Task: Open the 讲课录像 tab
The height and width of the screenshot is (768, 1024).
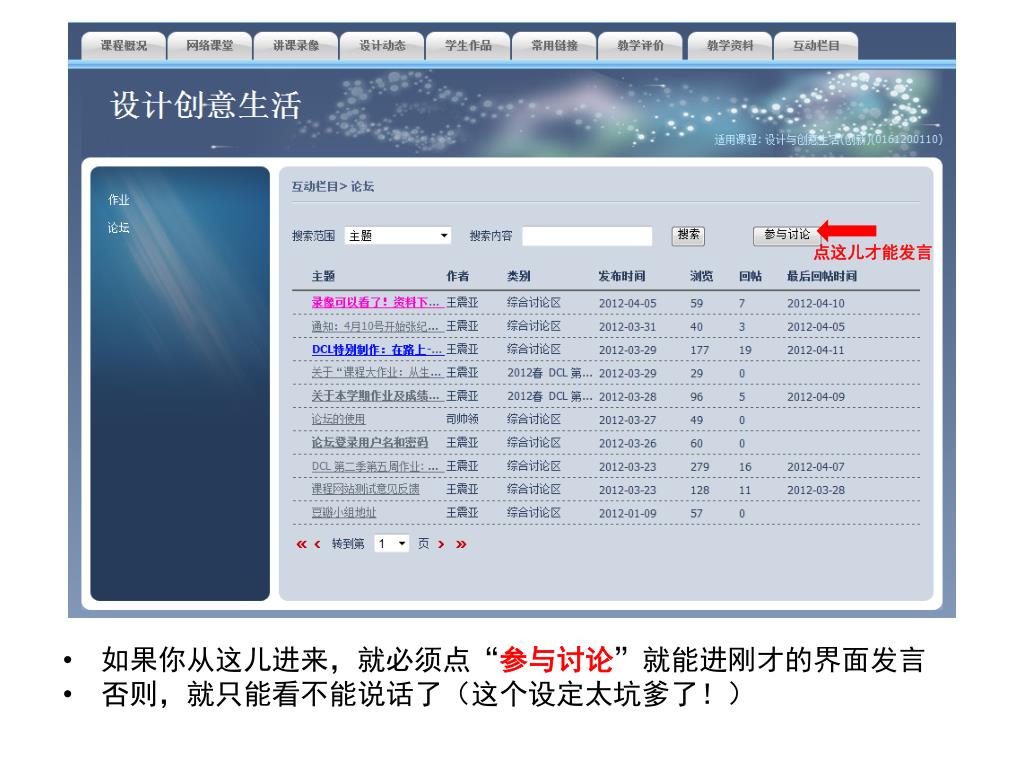Action: pos(296,46)
